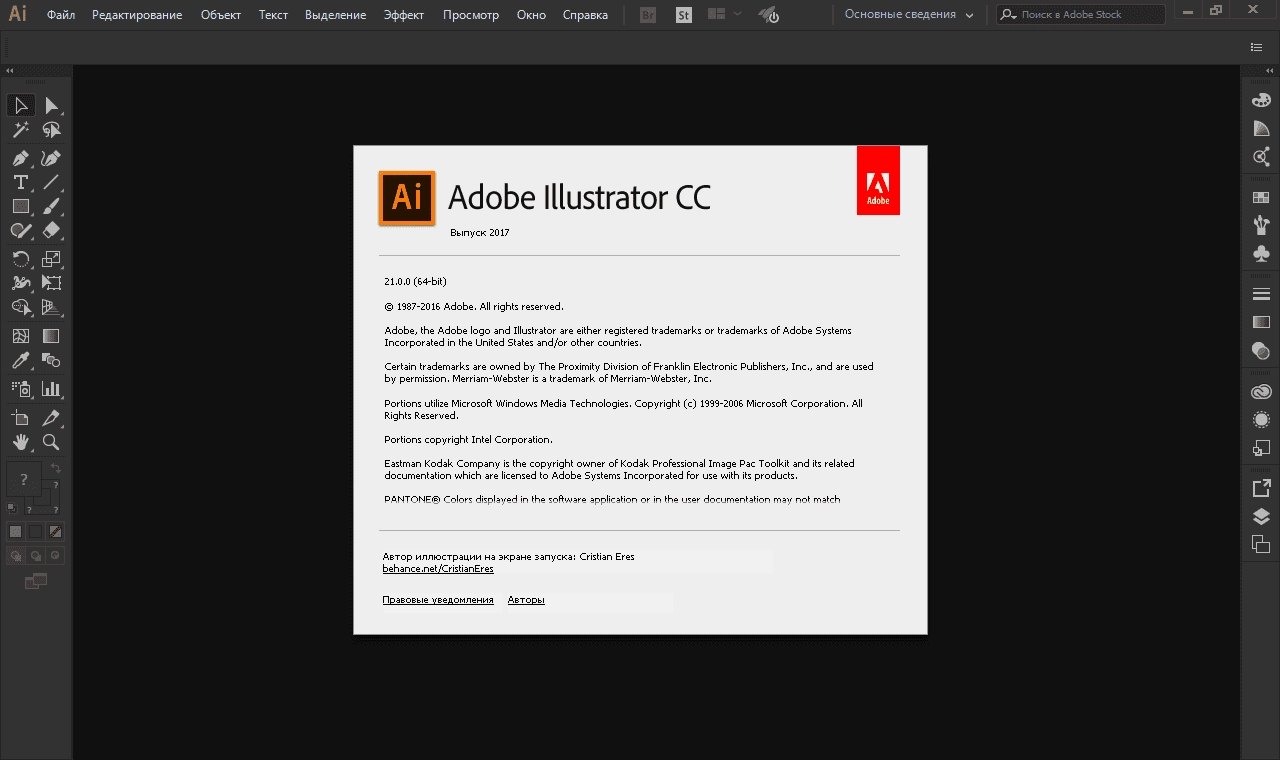Open the Просмотр menu

pos(471,15)
